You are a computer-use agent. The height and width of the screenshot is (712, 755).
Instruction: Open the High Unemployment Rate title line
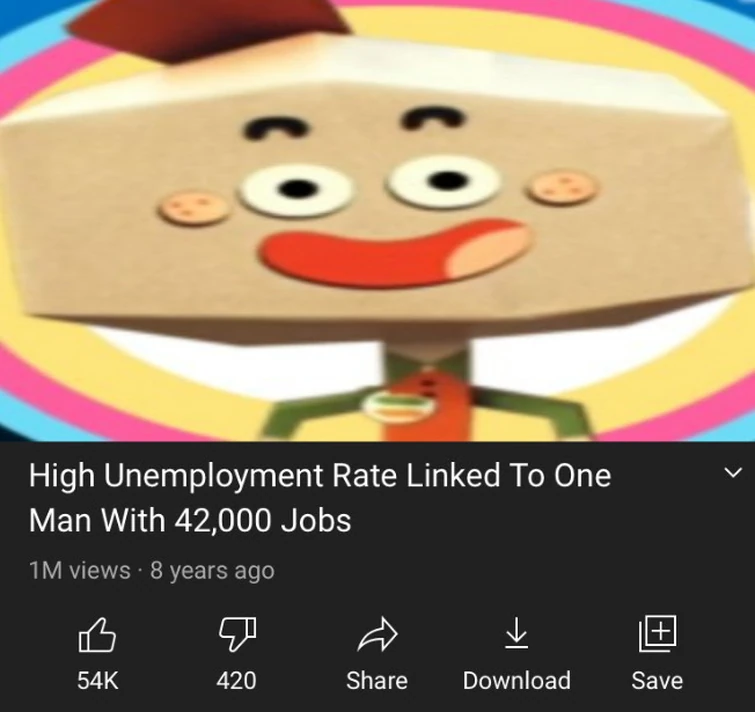pos(320,476)
